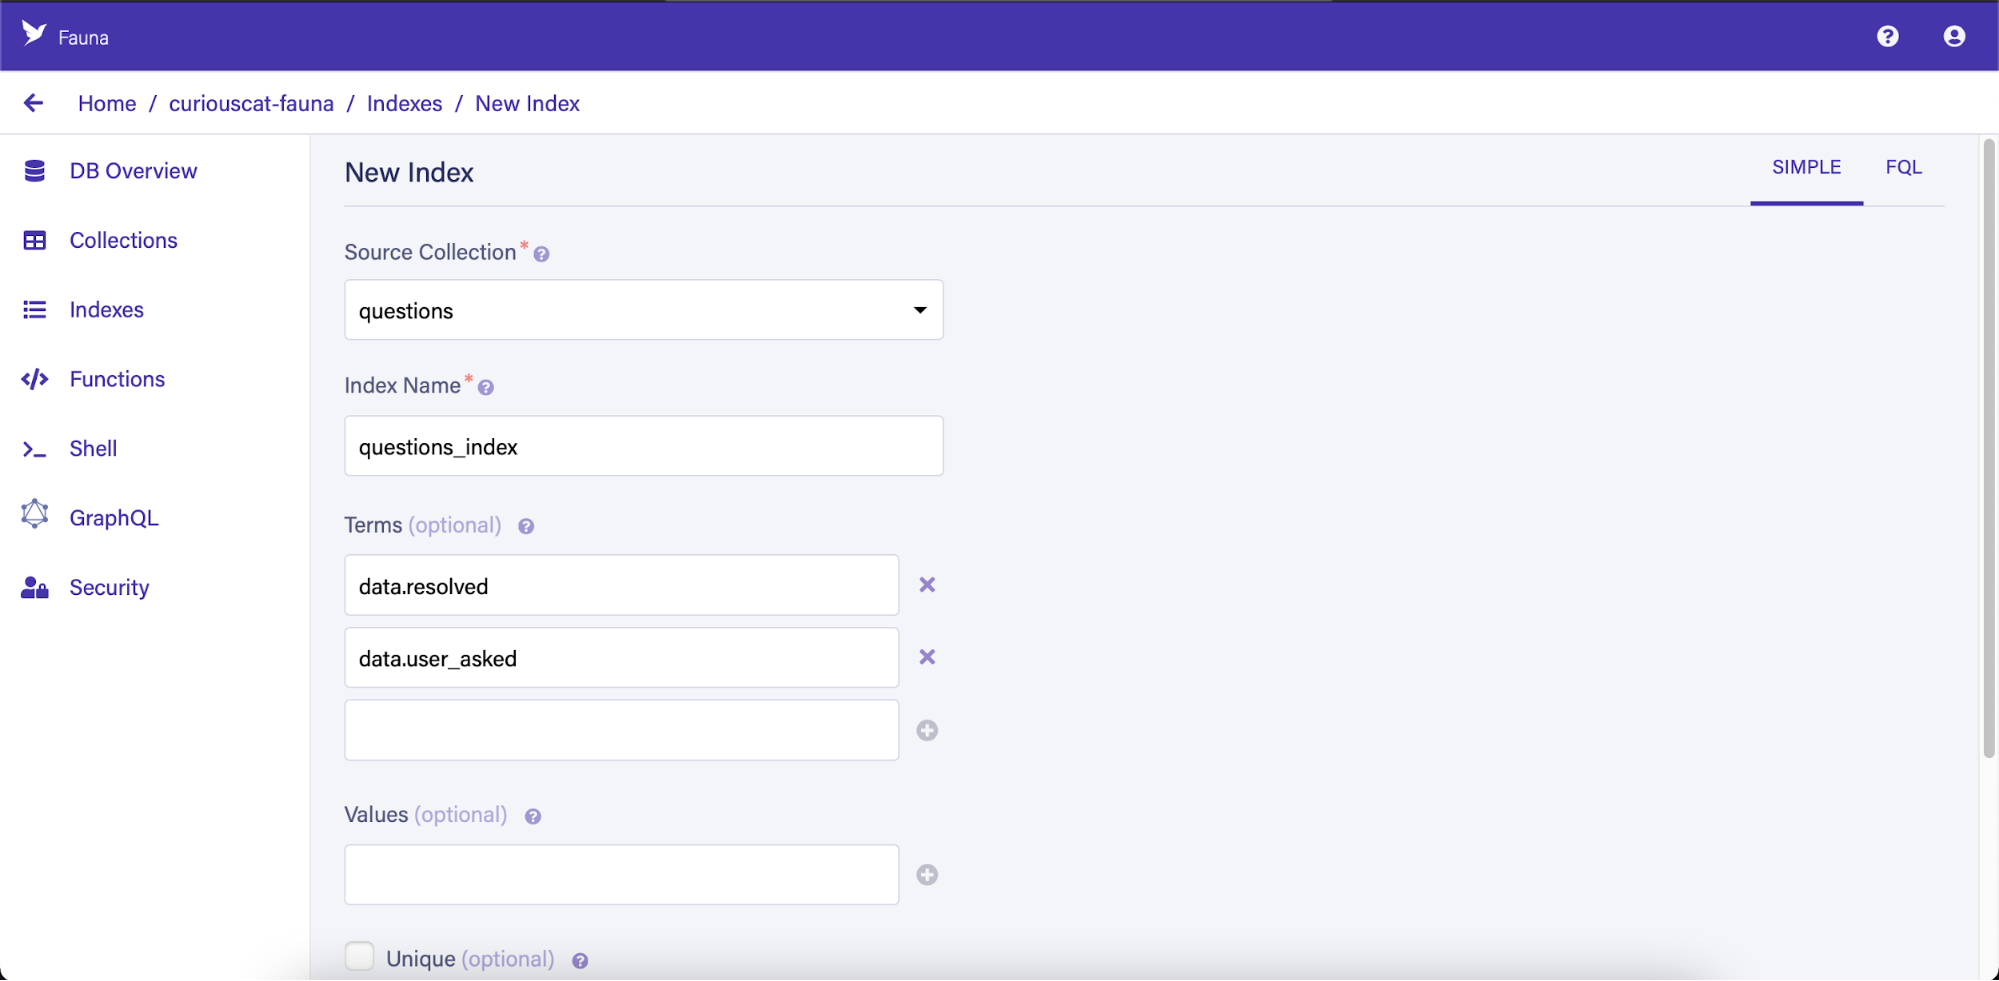Click the back arrow in breadcrumb bar
The width and height of the screenshot is (1999, 981).
(33, 103)
